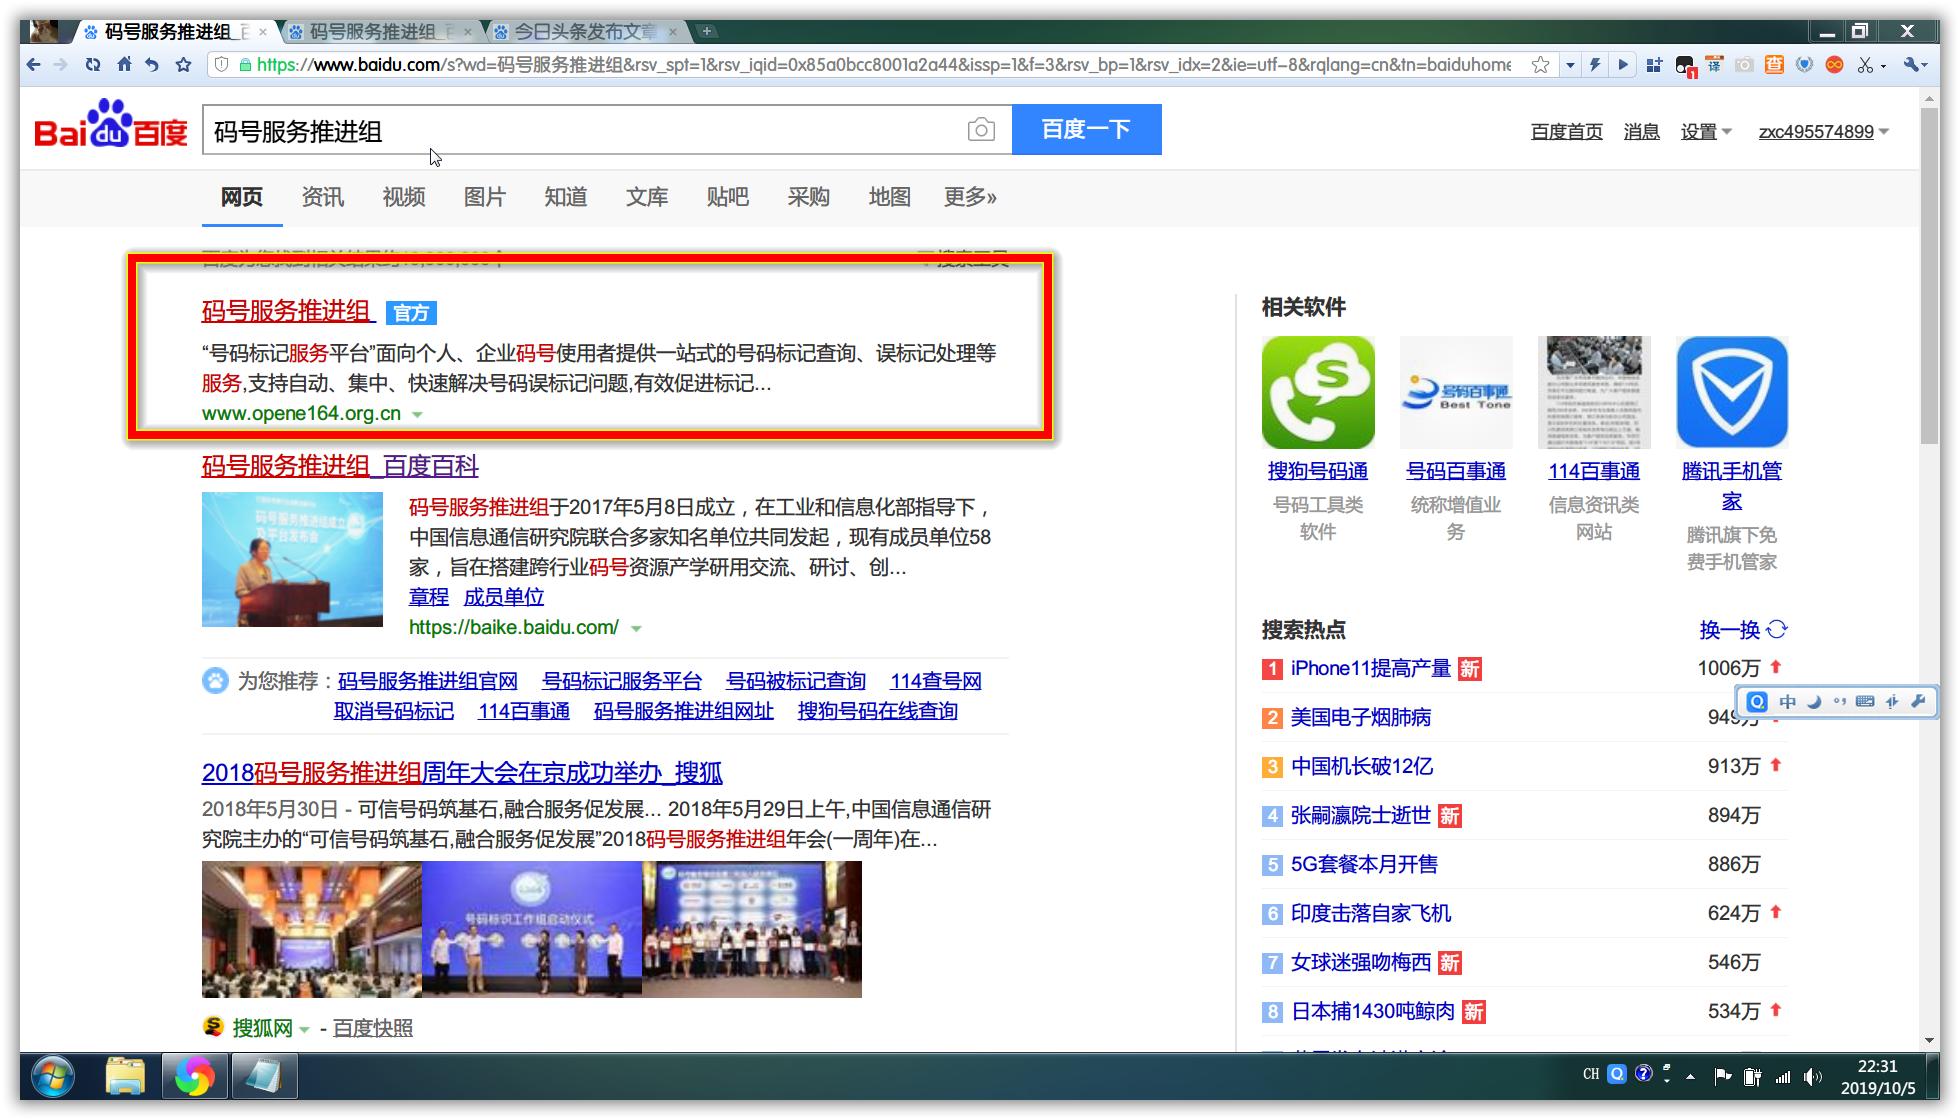Click the camera icon inside the search box
Screen dimensions: 1960x1120
pos(981,129)
